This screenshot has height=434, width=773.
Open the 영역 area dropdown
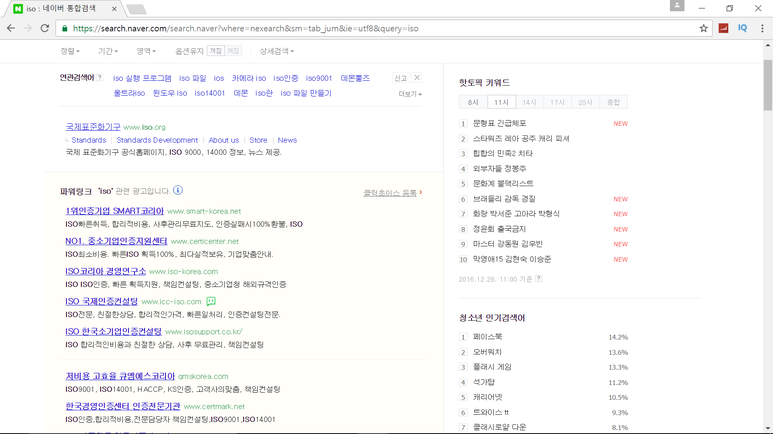pos(146,51)
